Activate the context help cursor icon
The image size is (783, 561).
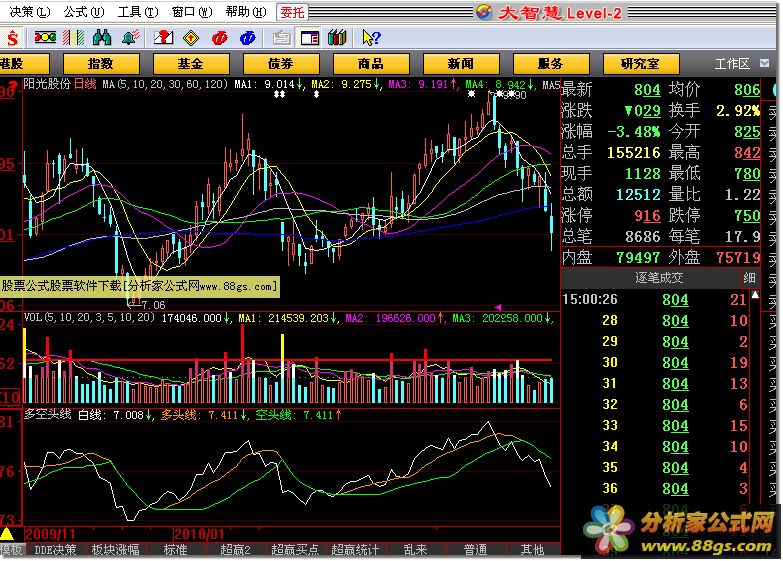tap(371, 38)
